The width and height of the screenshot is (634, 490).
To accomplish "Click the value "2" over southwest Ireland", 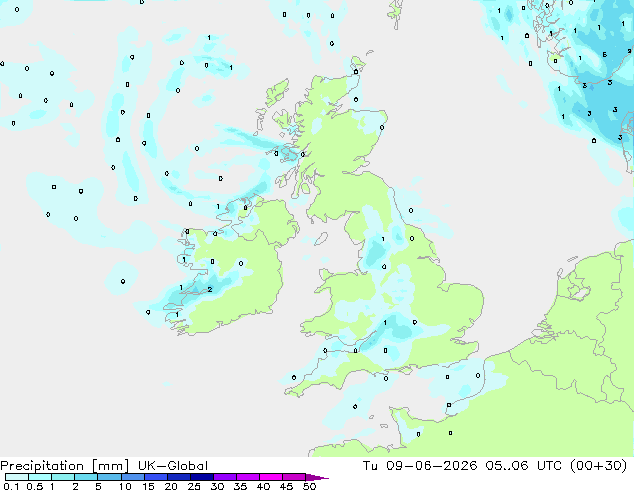I will 210,289.
